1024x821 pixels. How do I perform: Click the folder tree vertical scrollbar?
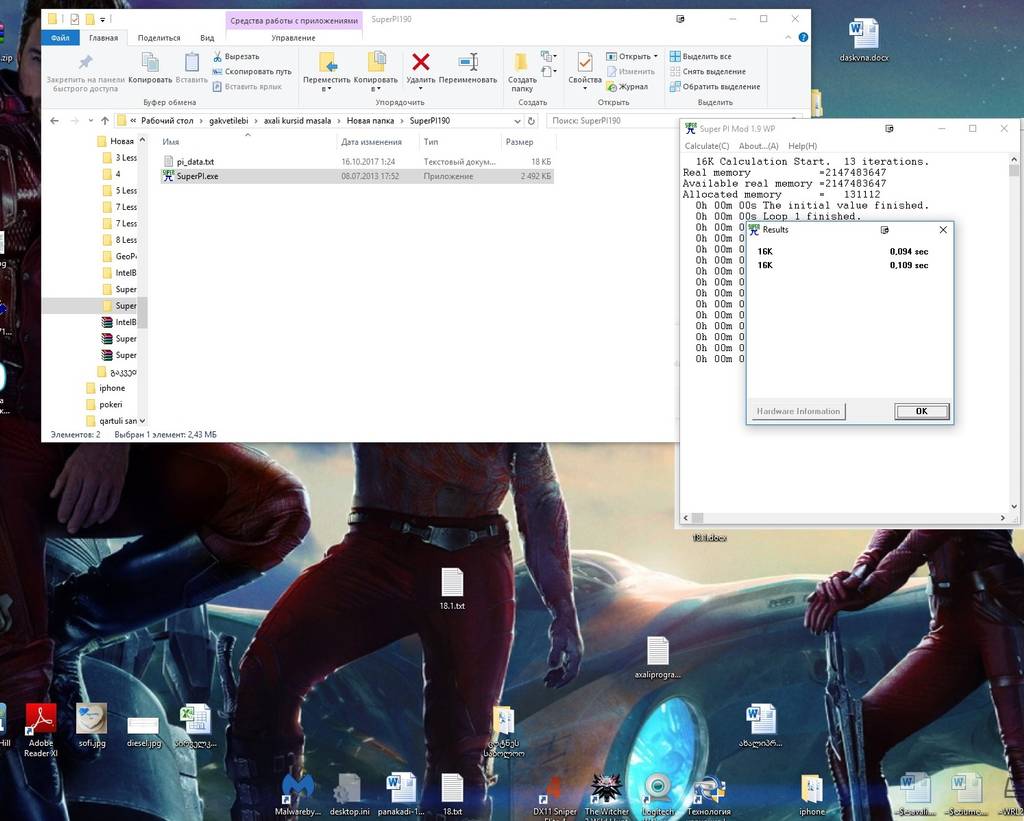pyautogui.click(x=142, y=281)
